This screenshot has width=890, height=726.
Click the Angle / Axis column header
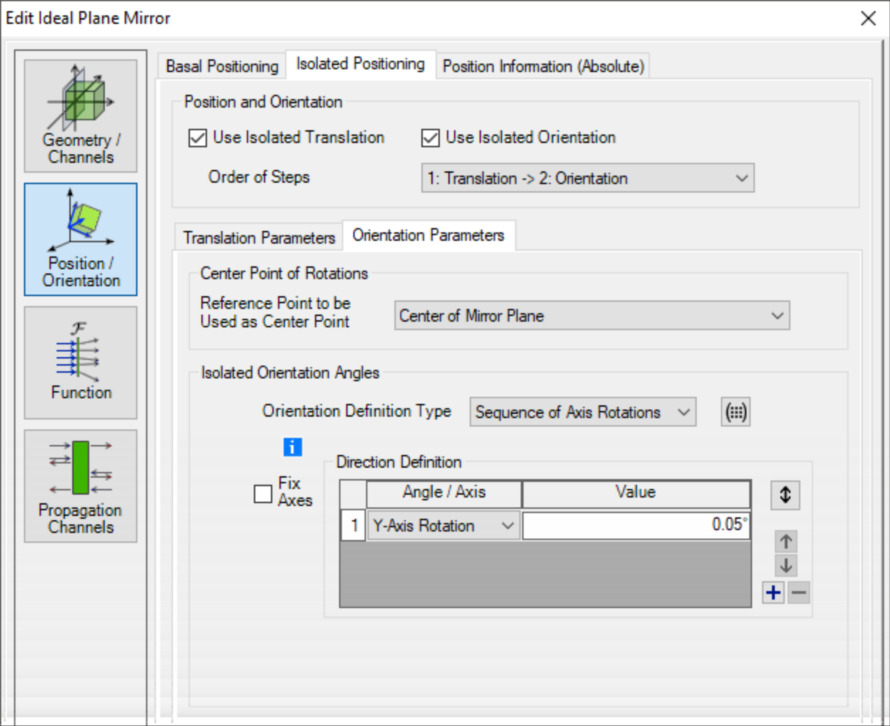click(x=444, y=493)
